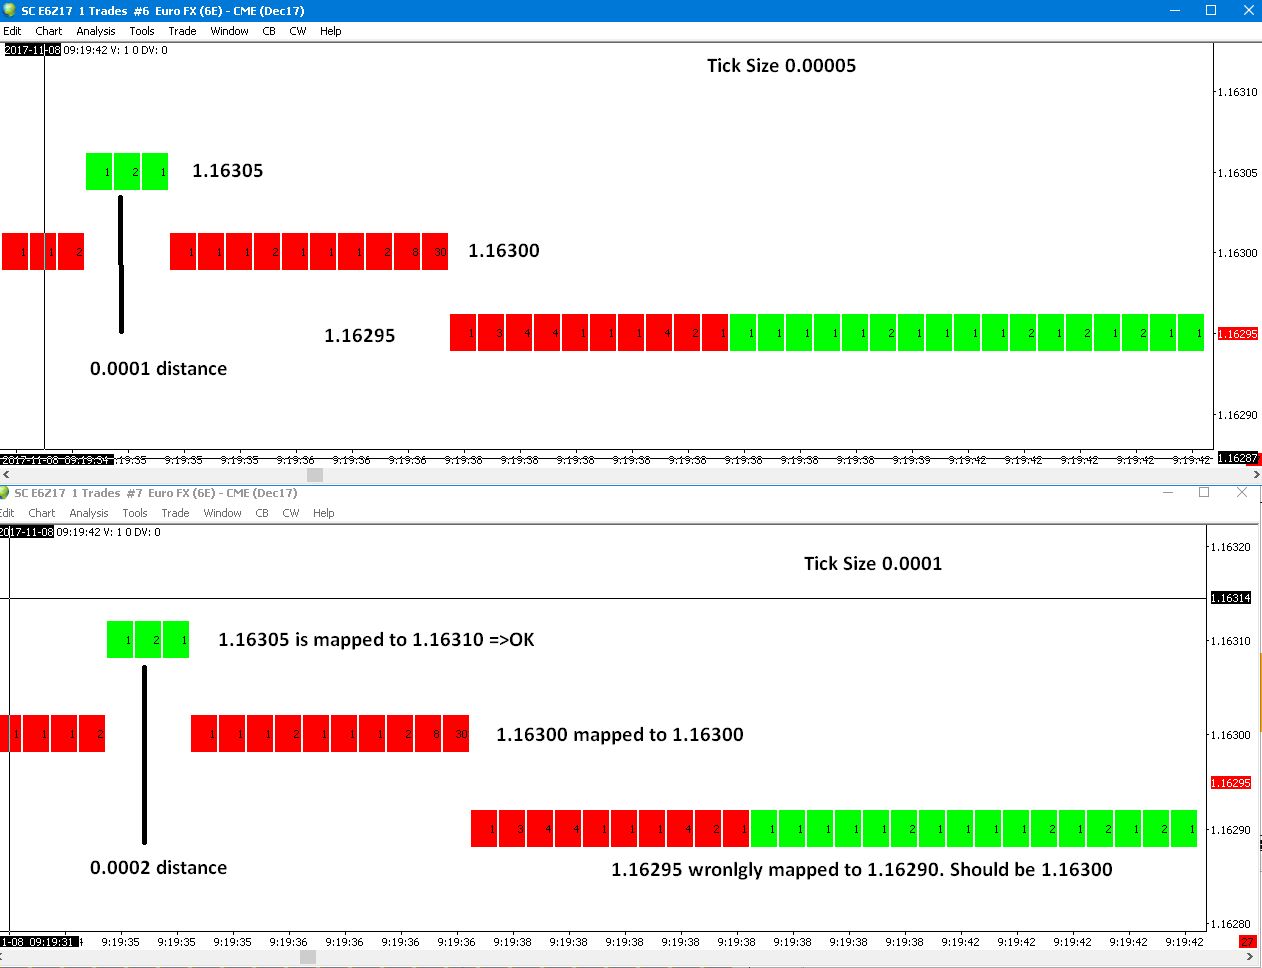Open the CB menu in window #6

(269, 31)
